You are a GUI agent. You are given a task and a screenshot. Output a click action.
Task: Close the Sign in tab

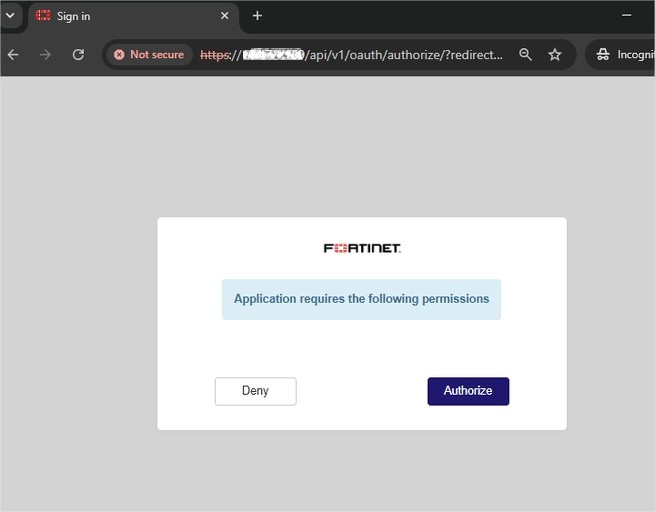pyautogui.click(x=224, y=16)
